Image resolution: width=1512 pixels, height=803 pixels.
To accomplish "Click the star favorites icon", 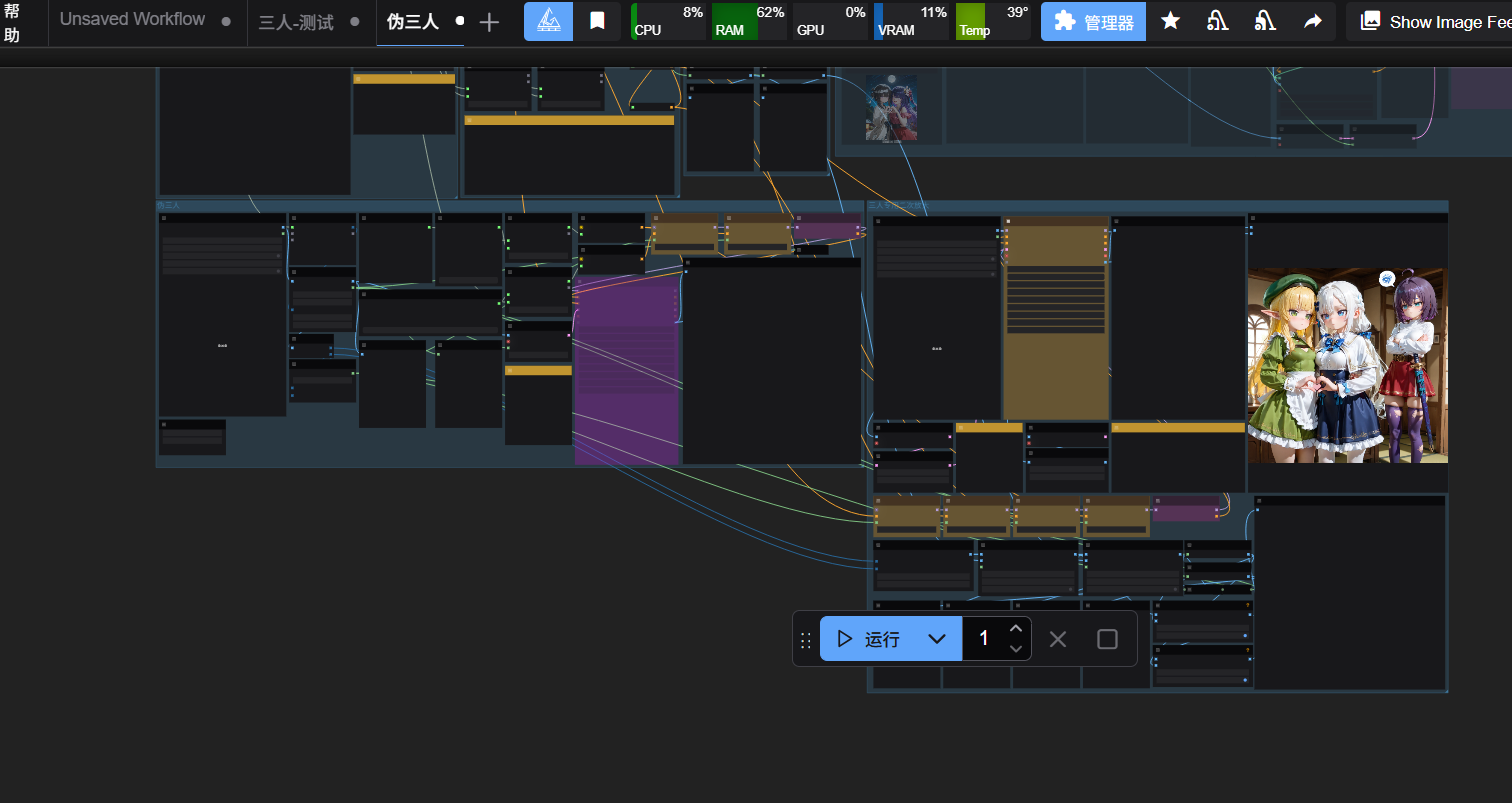I will [x=1170, y=21].
